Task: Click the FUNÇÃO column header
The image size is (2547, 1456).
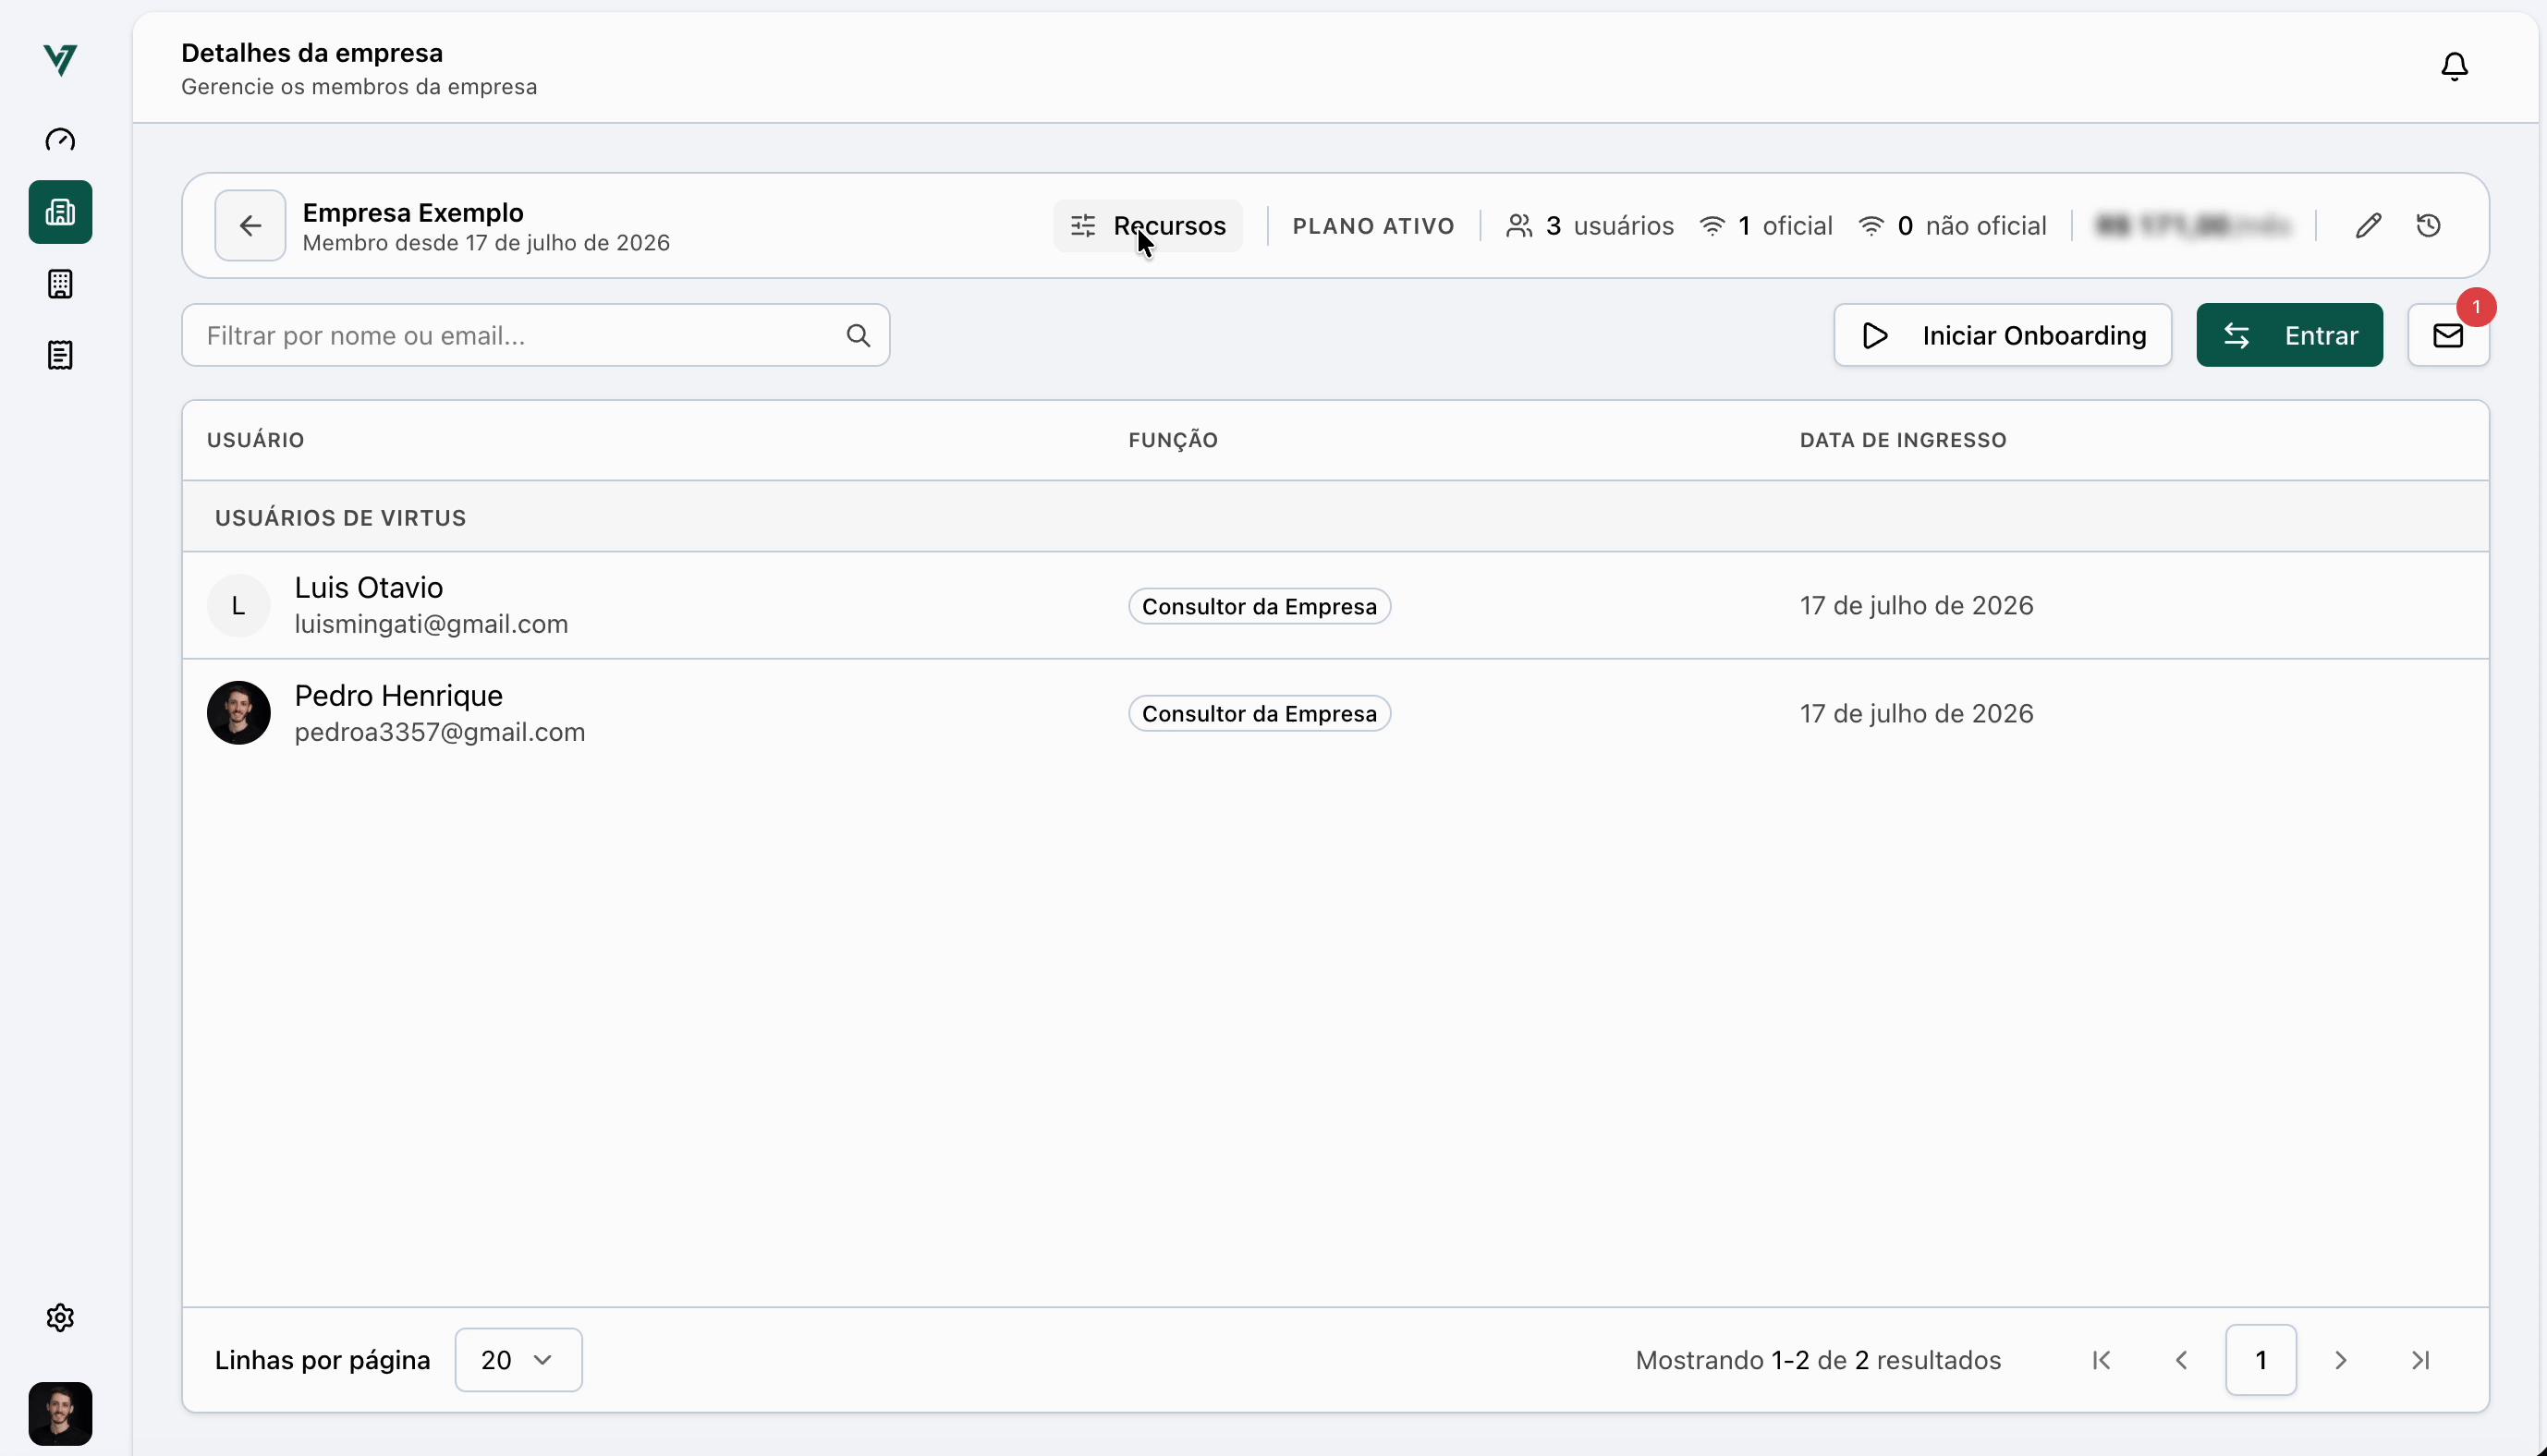Action: pos(1173,440)
